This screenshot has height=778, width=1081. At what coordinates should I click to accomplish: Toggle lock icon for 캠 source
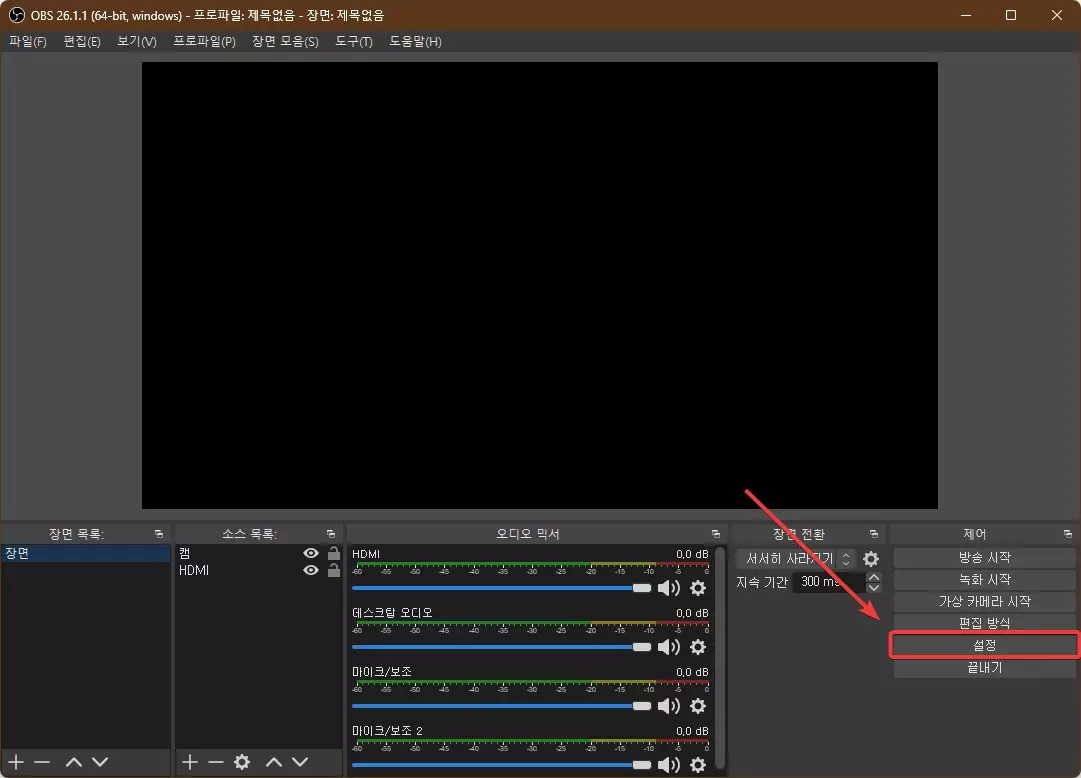[x=334, y=553]
